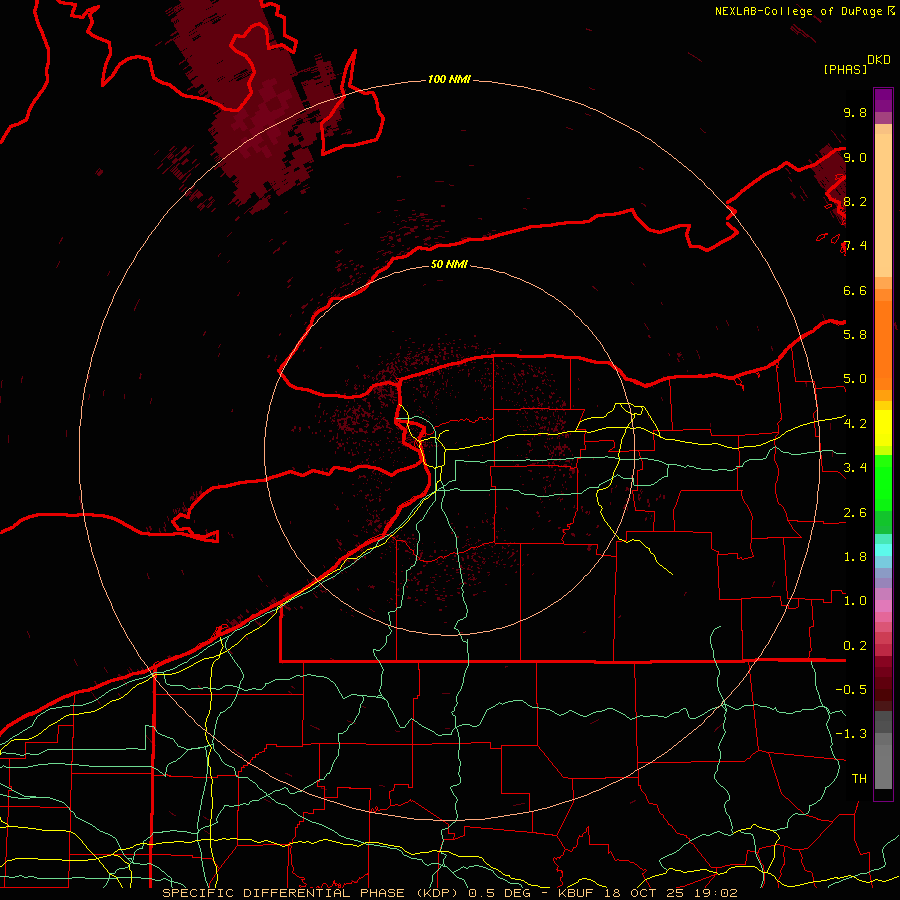Image resolution: width=900 pixels, height=900 pixels.
Task: Select the 3.4 value on the scale
Action: (855, 468)
